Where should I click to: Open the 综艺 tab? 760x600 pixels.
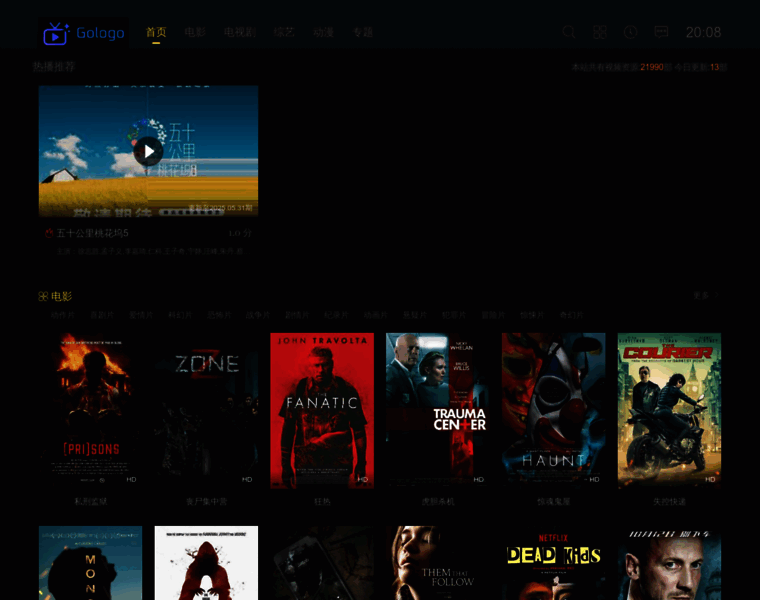click(x=284, y=32)
